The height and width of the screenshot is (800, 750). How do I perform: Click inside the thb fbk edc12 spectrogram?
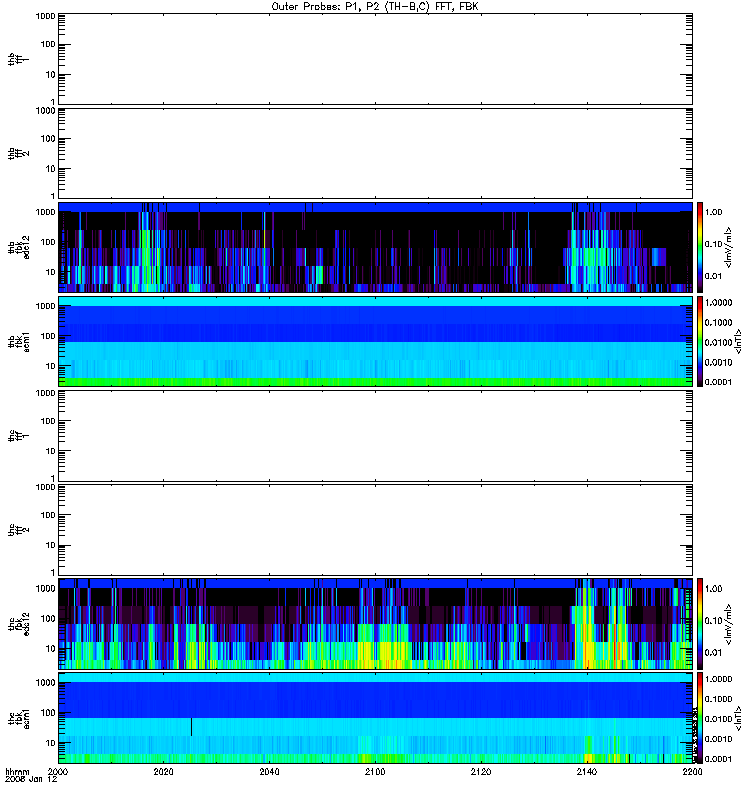point(375,247)
